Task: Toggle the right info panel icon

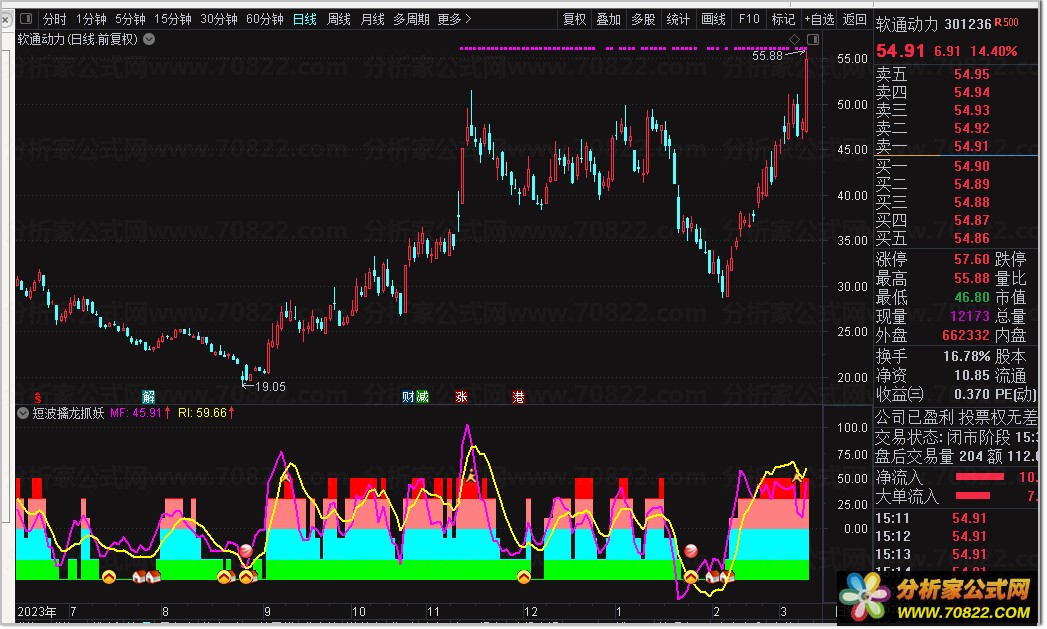Action: coord(813,39)
